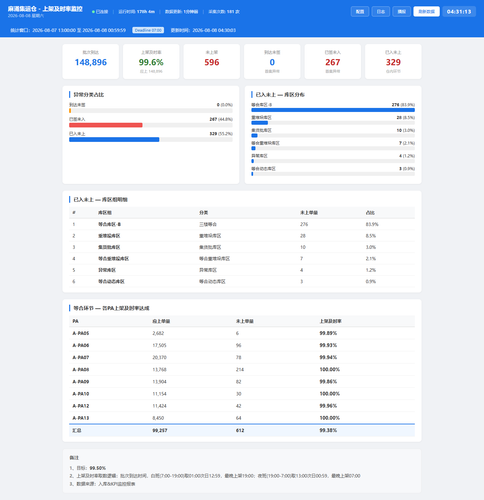The height and width of the screenshot is (500, 484).
Task: Click the 三楼等合 cell in row 1
Action: pyautogui.click(x=208, y=224)
